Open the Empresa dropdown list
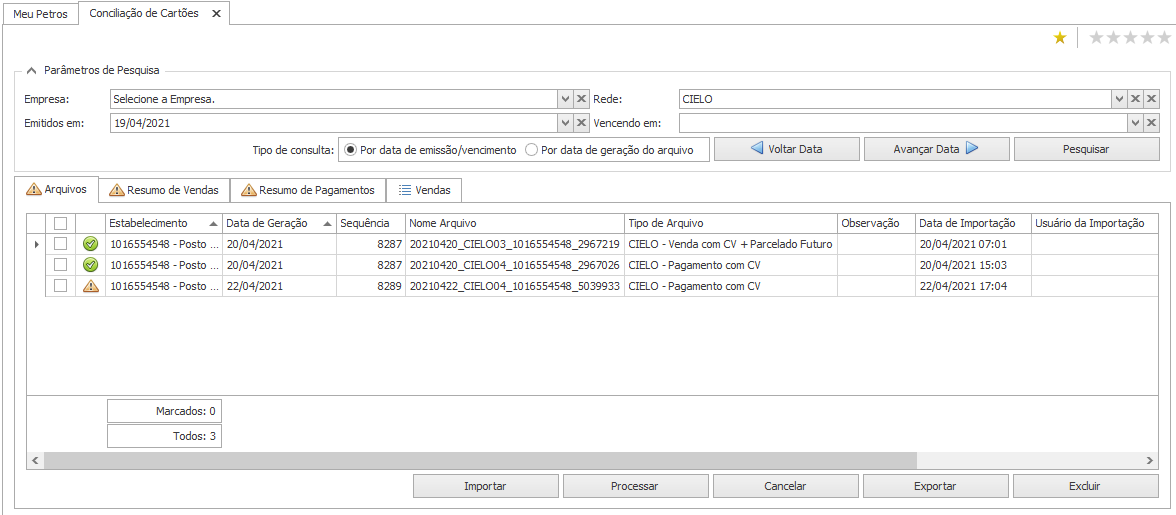The height and width of the screenshot is (515, 1176). coord(564,99)
